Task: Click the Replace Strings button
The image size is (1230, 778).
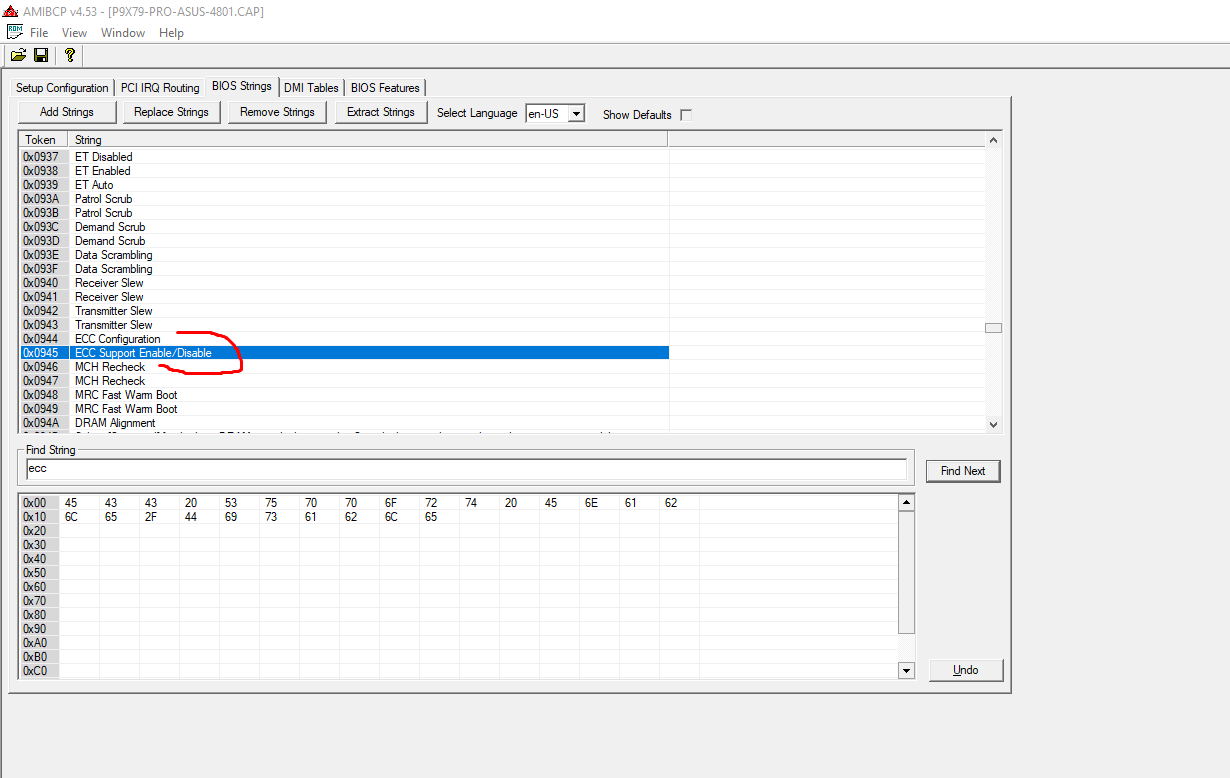Action: click(x=171, y=112)
